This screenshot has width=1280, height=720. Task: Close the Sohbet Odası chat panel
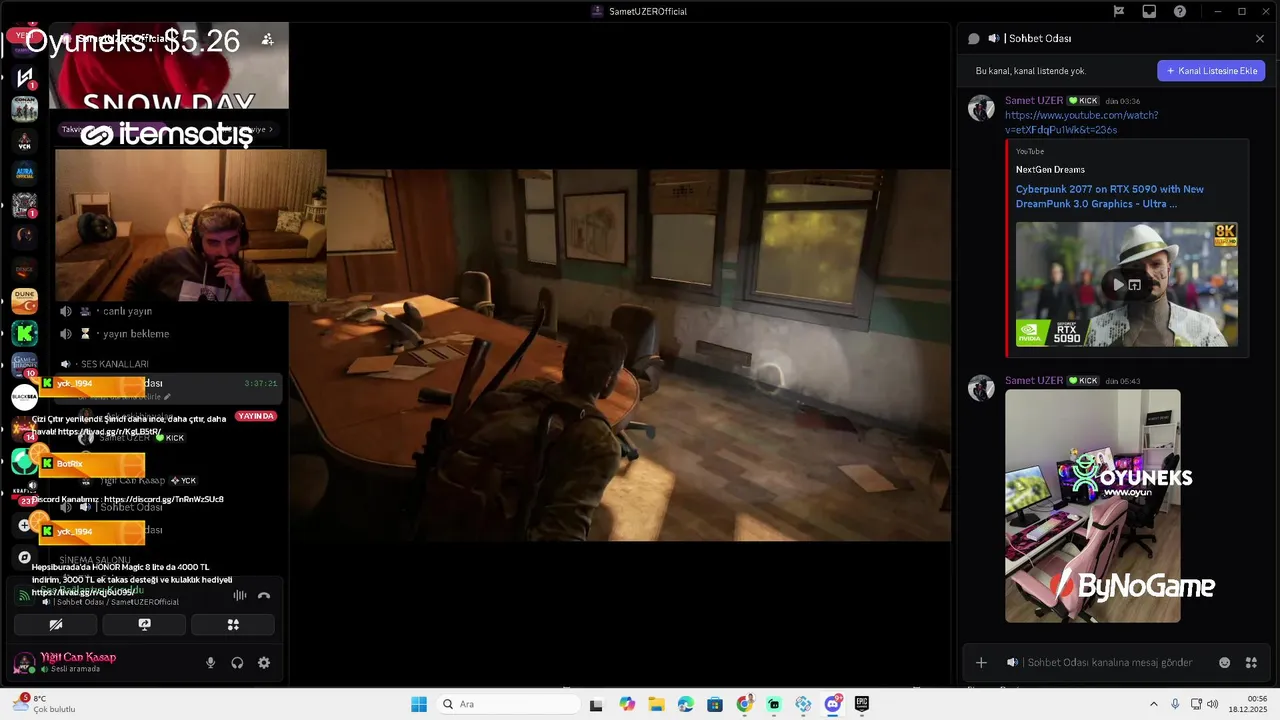tap(1260, 38)
